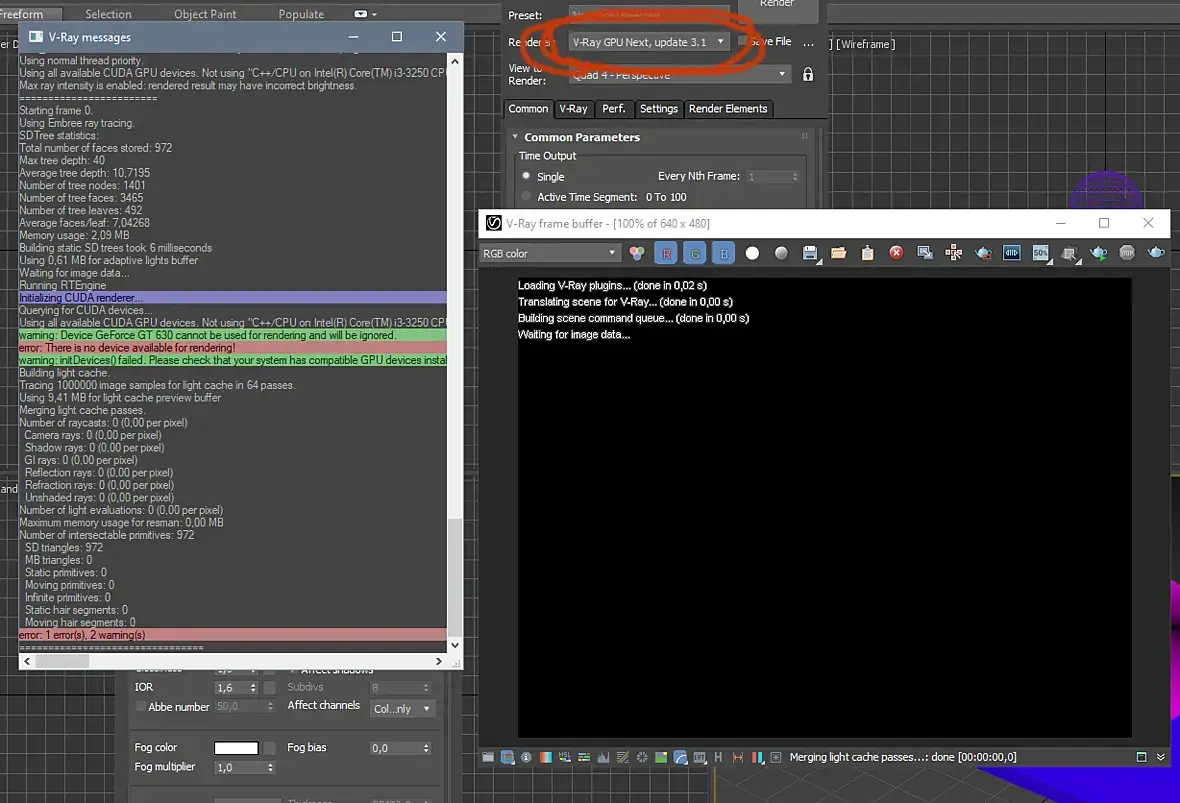Switch to the Settings tab
The width and height of the screenshot is (1180, 803).
click(x=658, y=109)
